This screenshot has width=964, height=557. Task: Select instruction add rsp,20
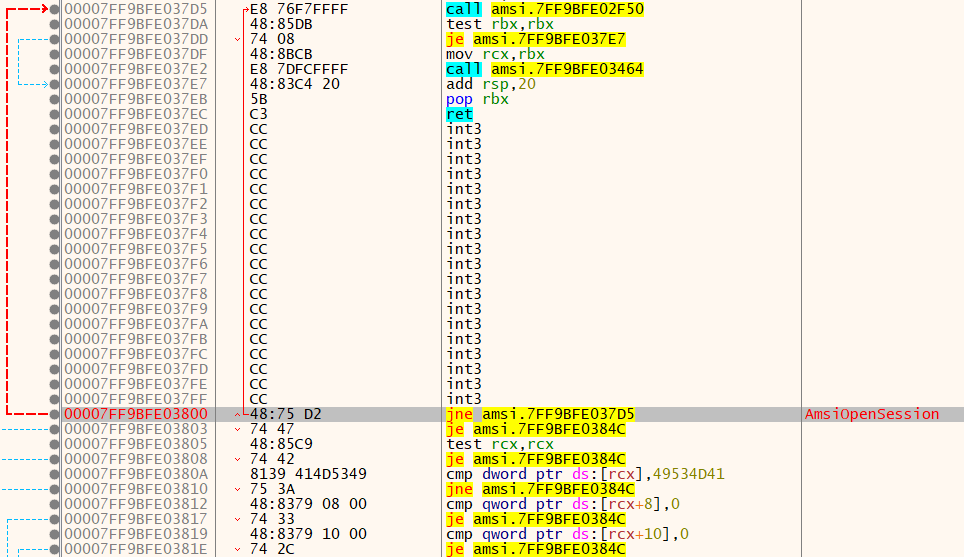click(x=491, y=84)
